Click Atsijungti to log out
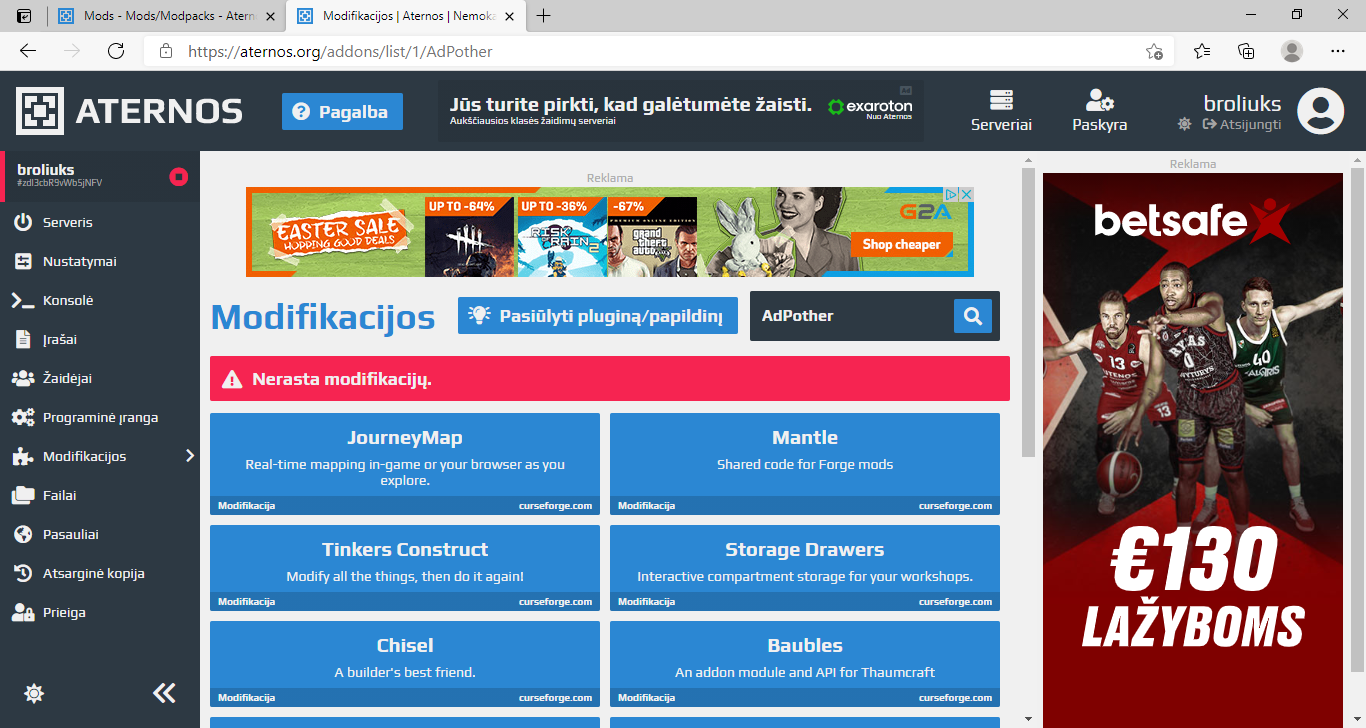 [x=1242, y=124]
